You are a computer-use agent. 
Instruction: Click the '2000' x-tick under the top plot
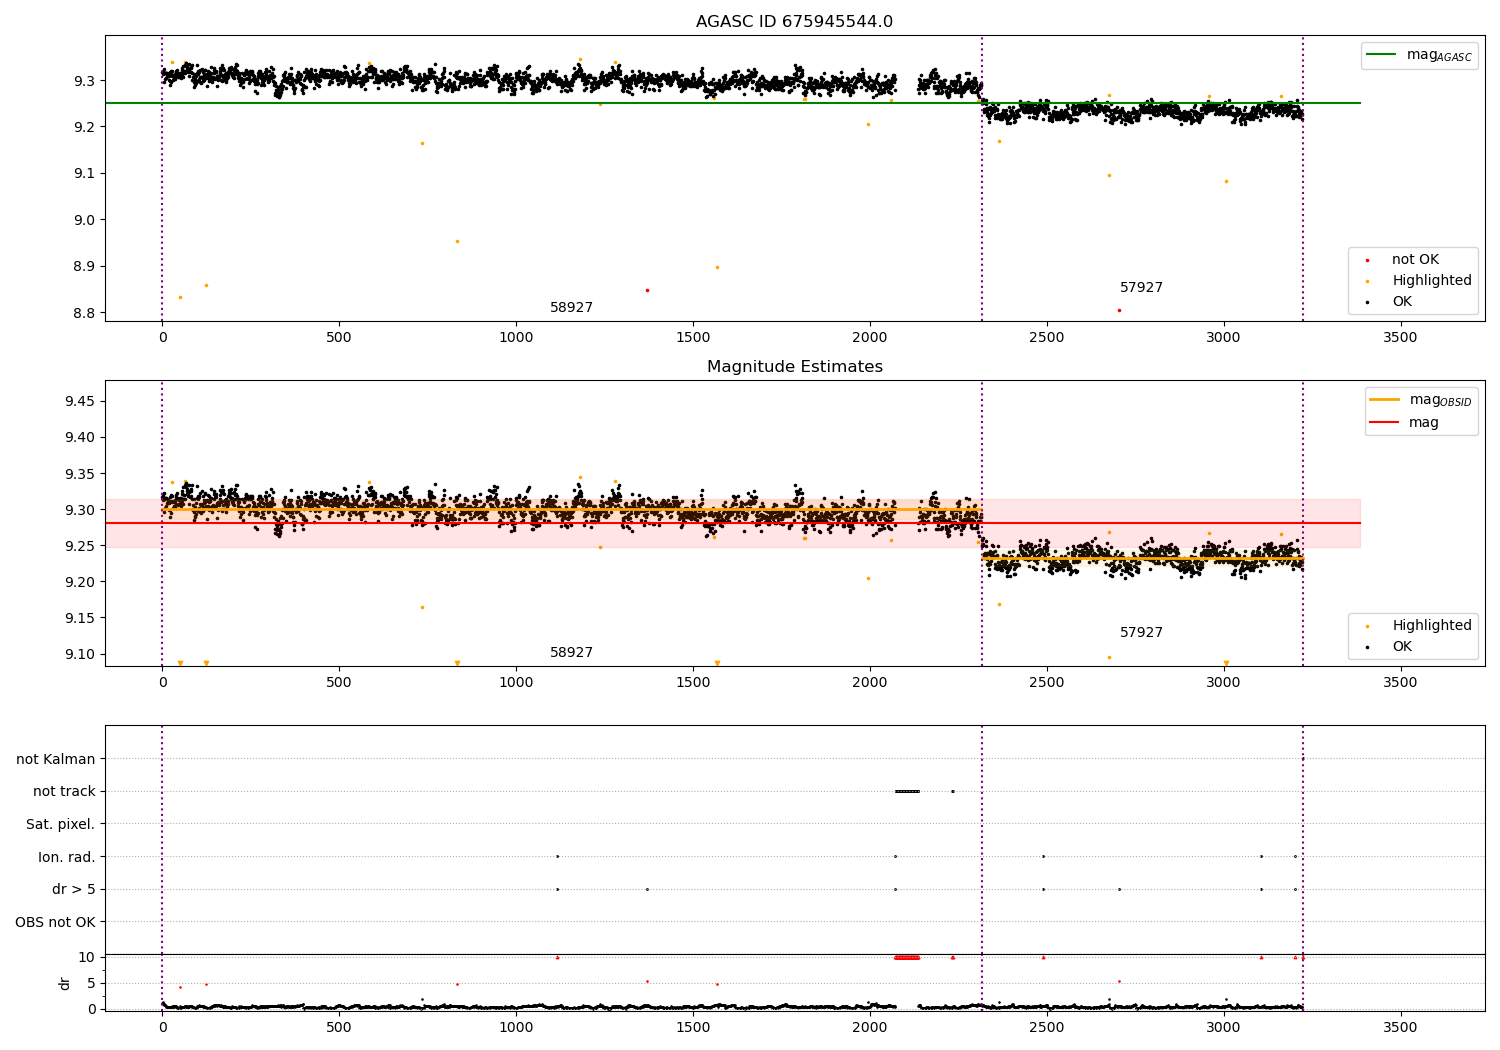pos(870,338)
